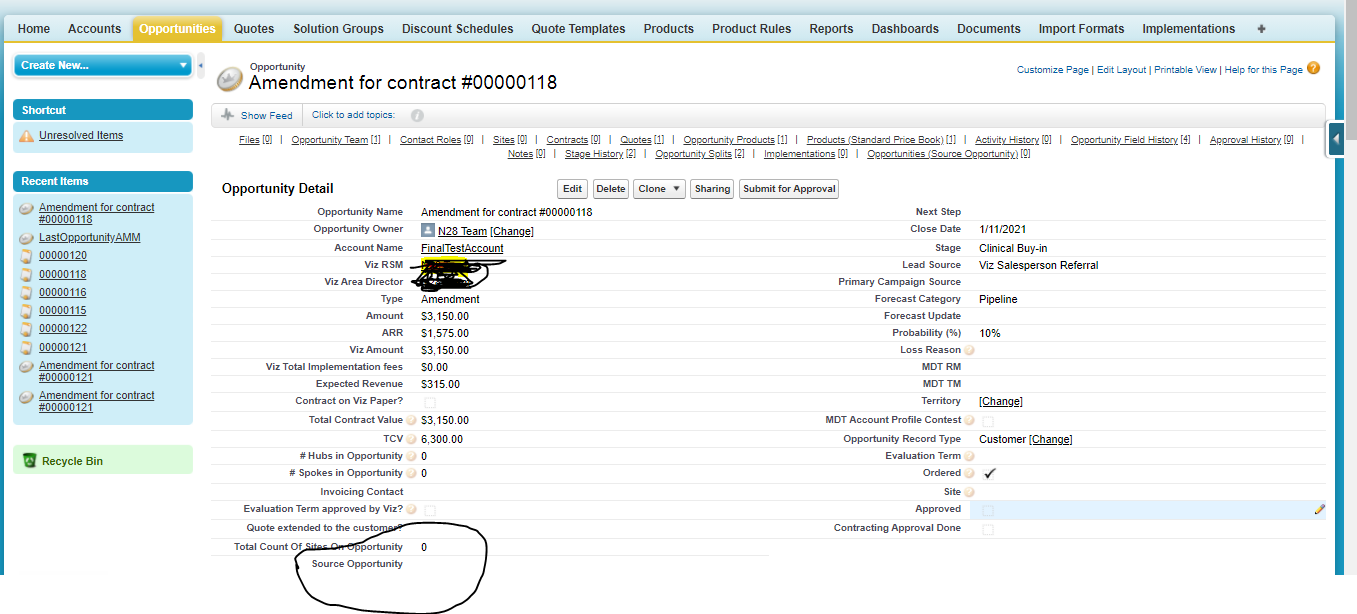The image size is (1357, 614).
Task: Open the FinalTestAccount link
Action: click(x=462, y=248)
